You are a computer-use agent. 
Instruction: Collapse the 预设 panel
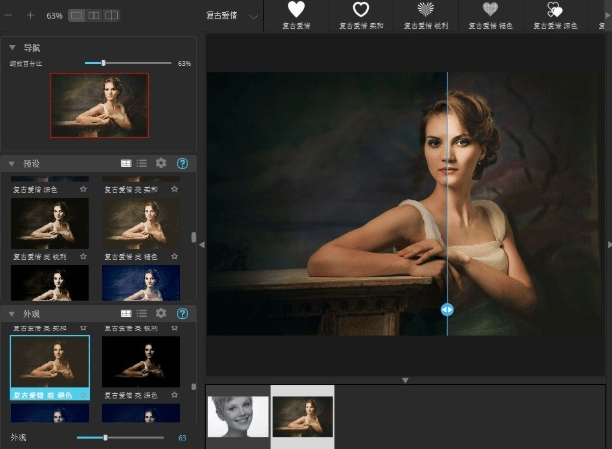pyautogui.click(x=12, y=163)
